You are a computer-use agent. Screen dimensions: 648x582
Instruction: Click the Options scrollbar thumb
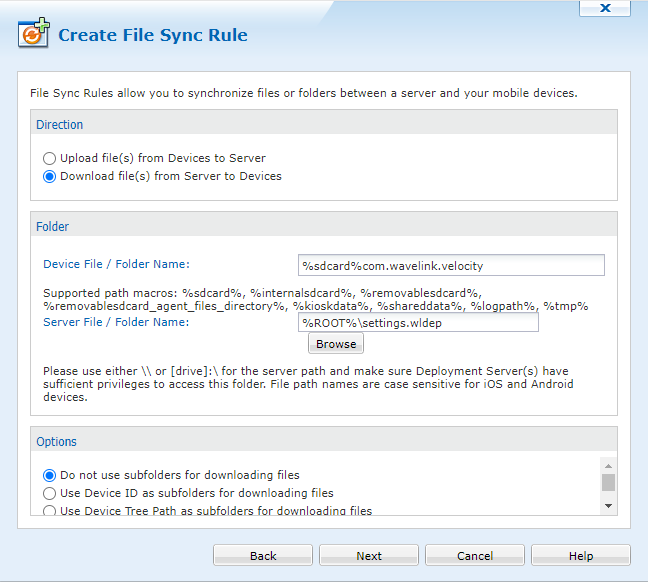[x=608, y=482]
